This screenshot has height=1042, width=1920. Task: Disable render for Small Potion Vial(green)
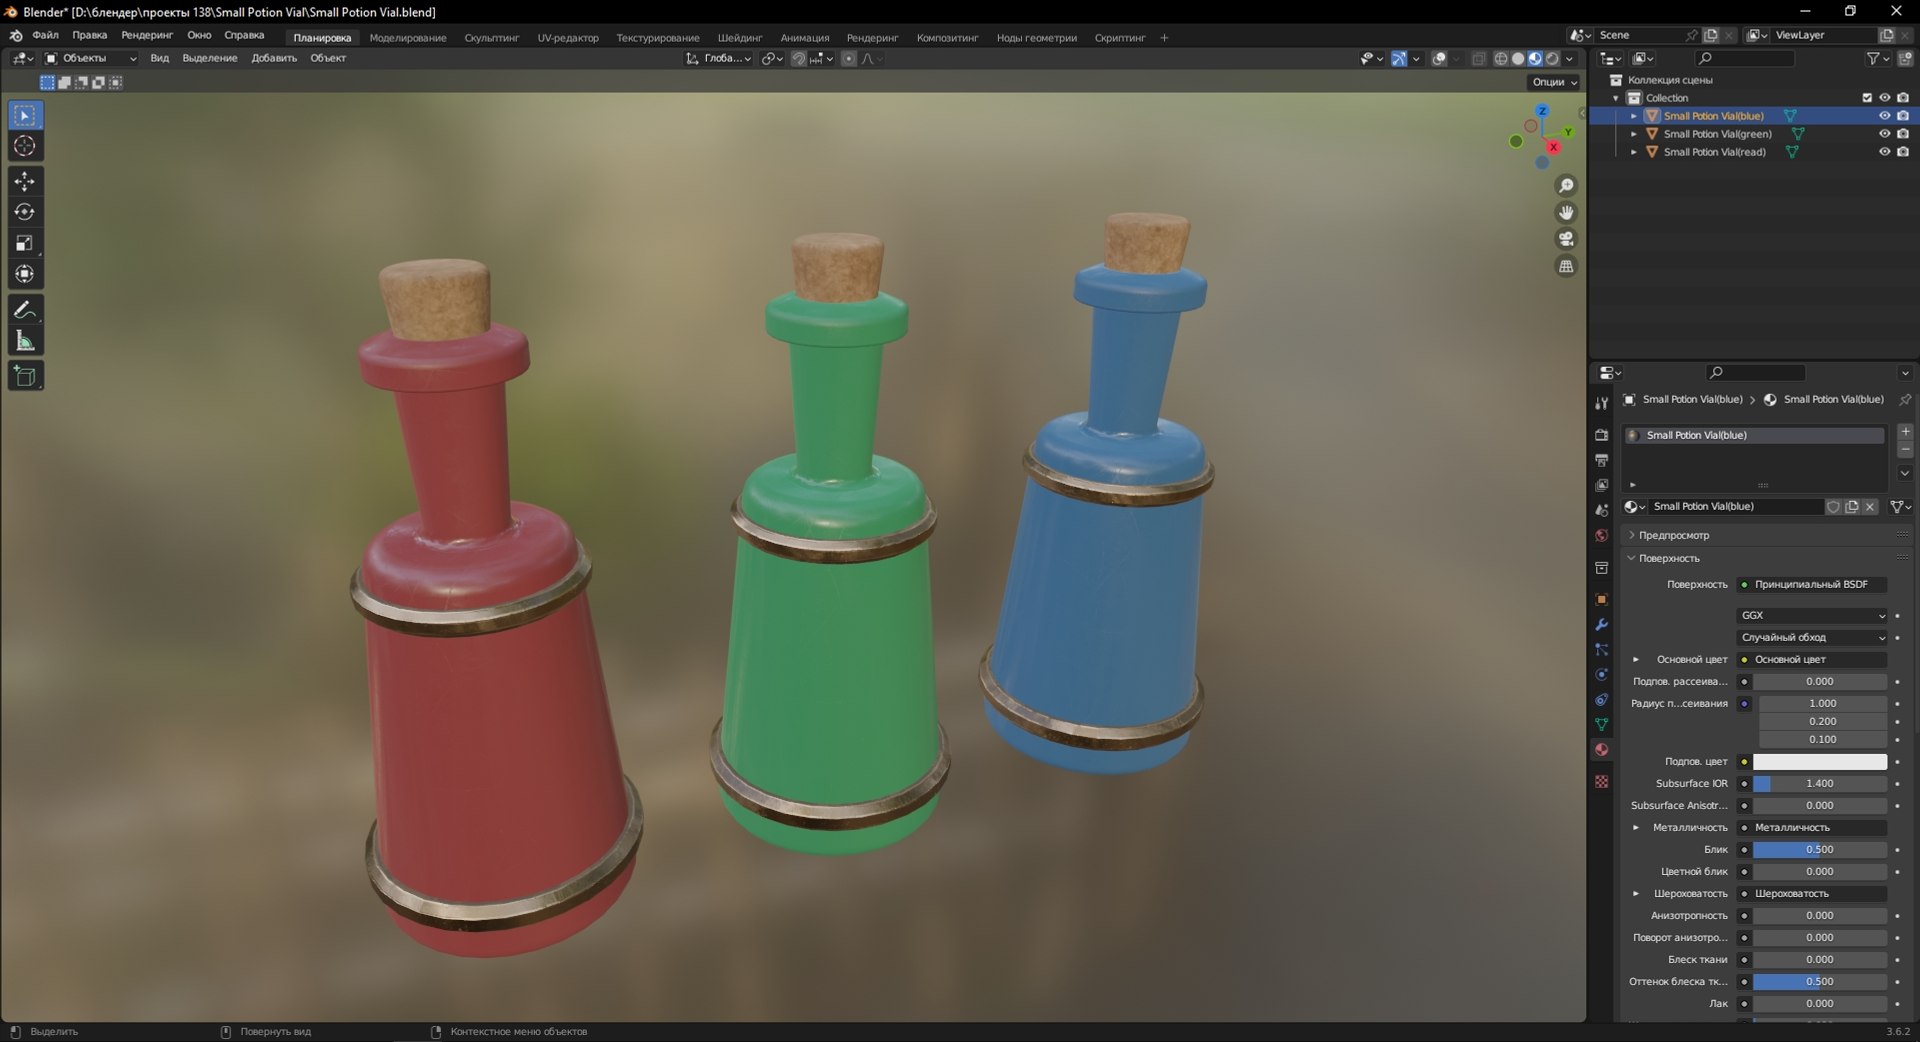pyautogui.click(x=1903, y=134)
